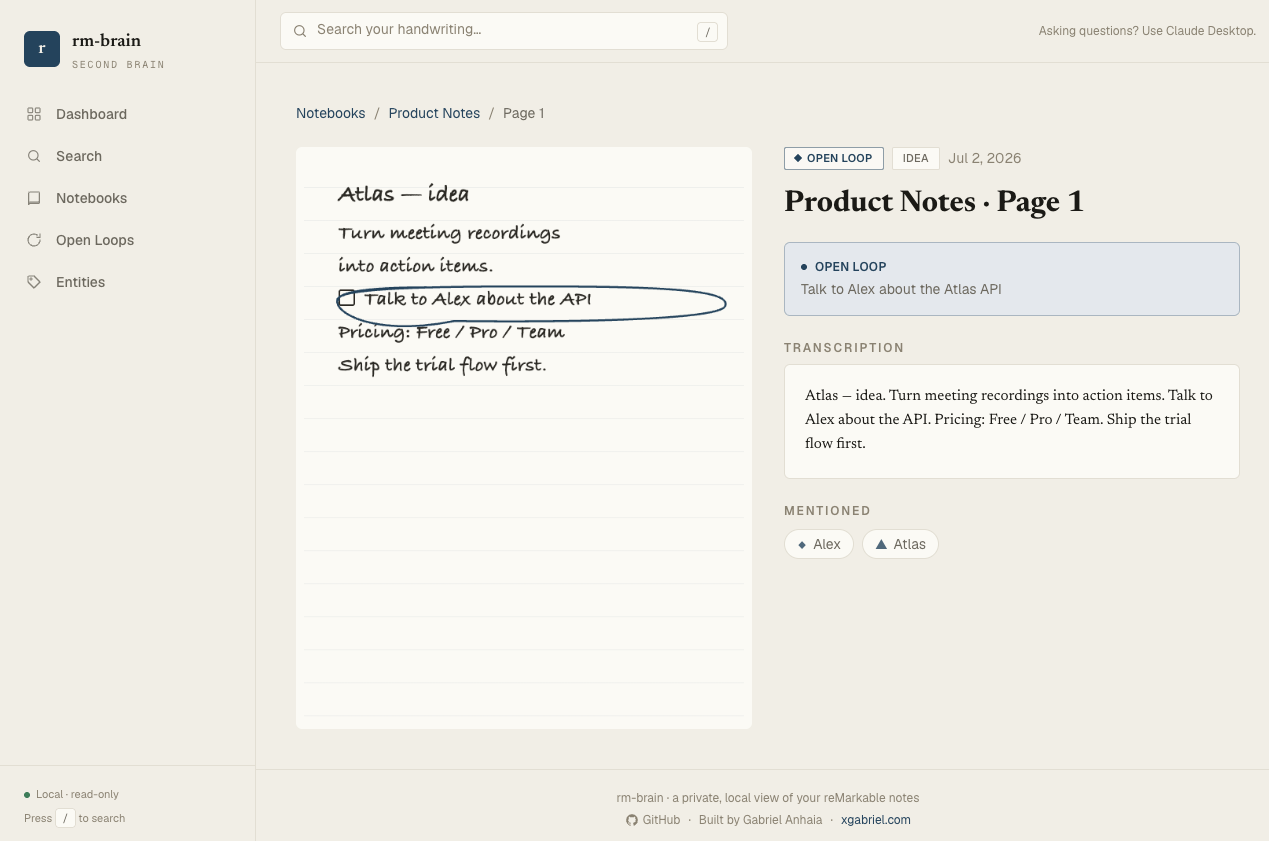This screenshot has height=841, width=1269.
Task: Click the GitHub octocat icon in footer
Action: tap(632, 820)
